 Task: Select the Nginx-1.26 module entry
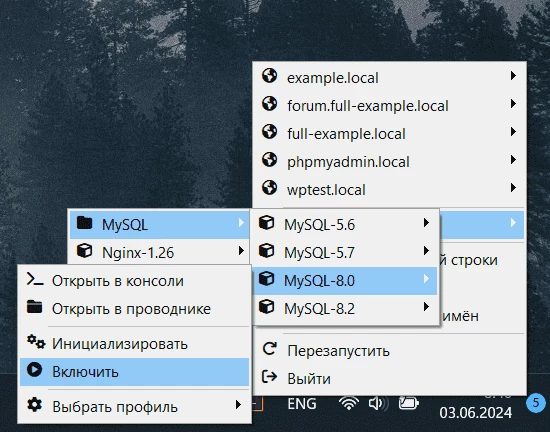[x=160, y=252]
